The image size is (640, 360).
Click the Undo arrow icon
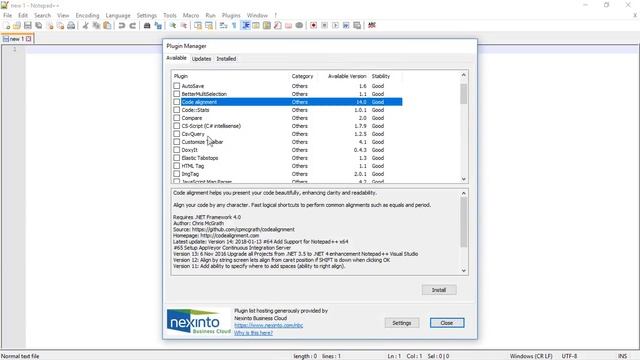pos(122,26)
